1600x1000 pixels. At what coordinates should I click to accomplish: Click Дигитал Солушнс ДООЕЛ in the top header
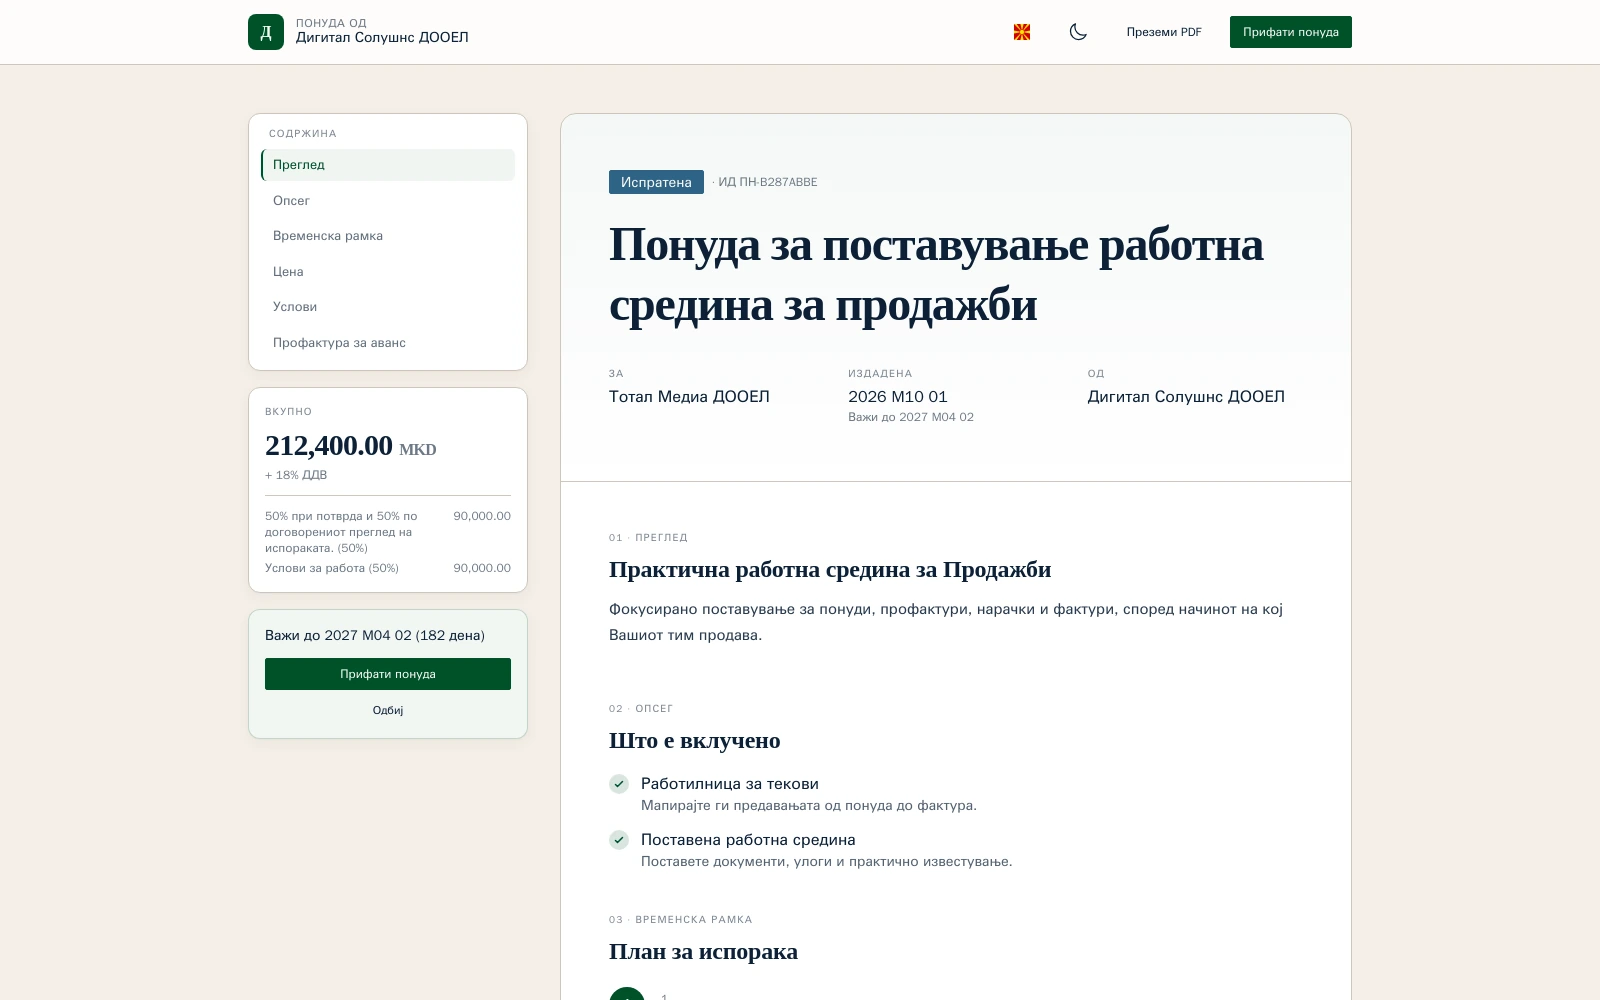click(x=382, y=37)
